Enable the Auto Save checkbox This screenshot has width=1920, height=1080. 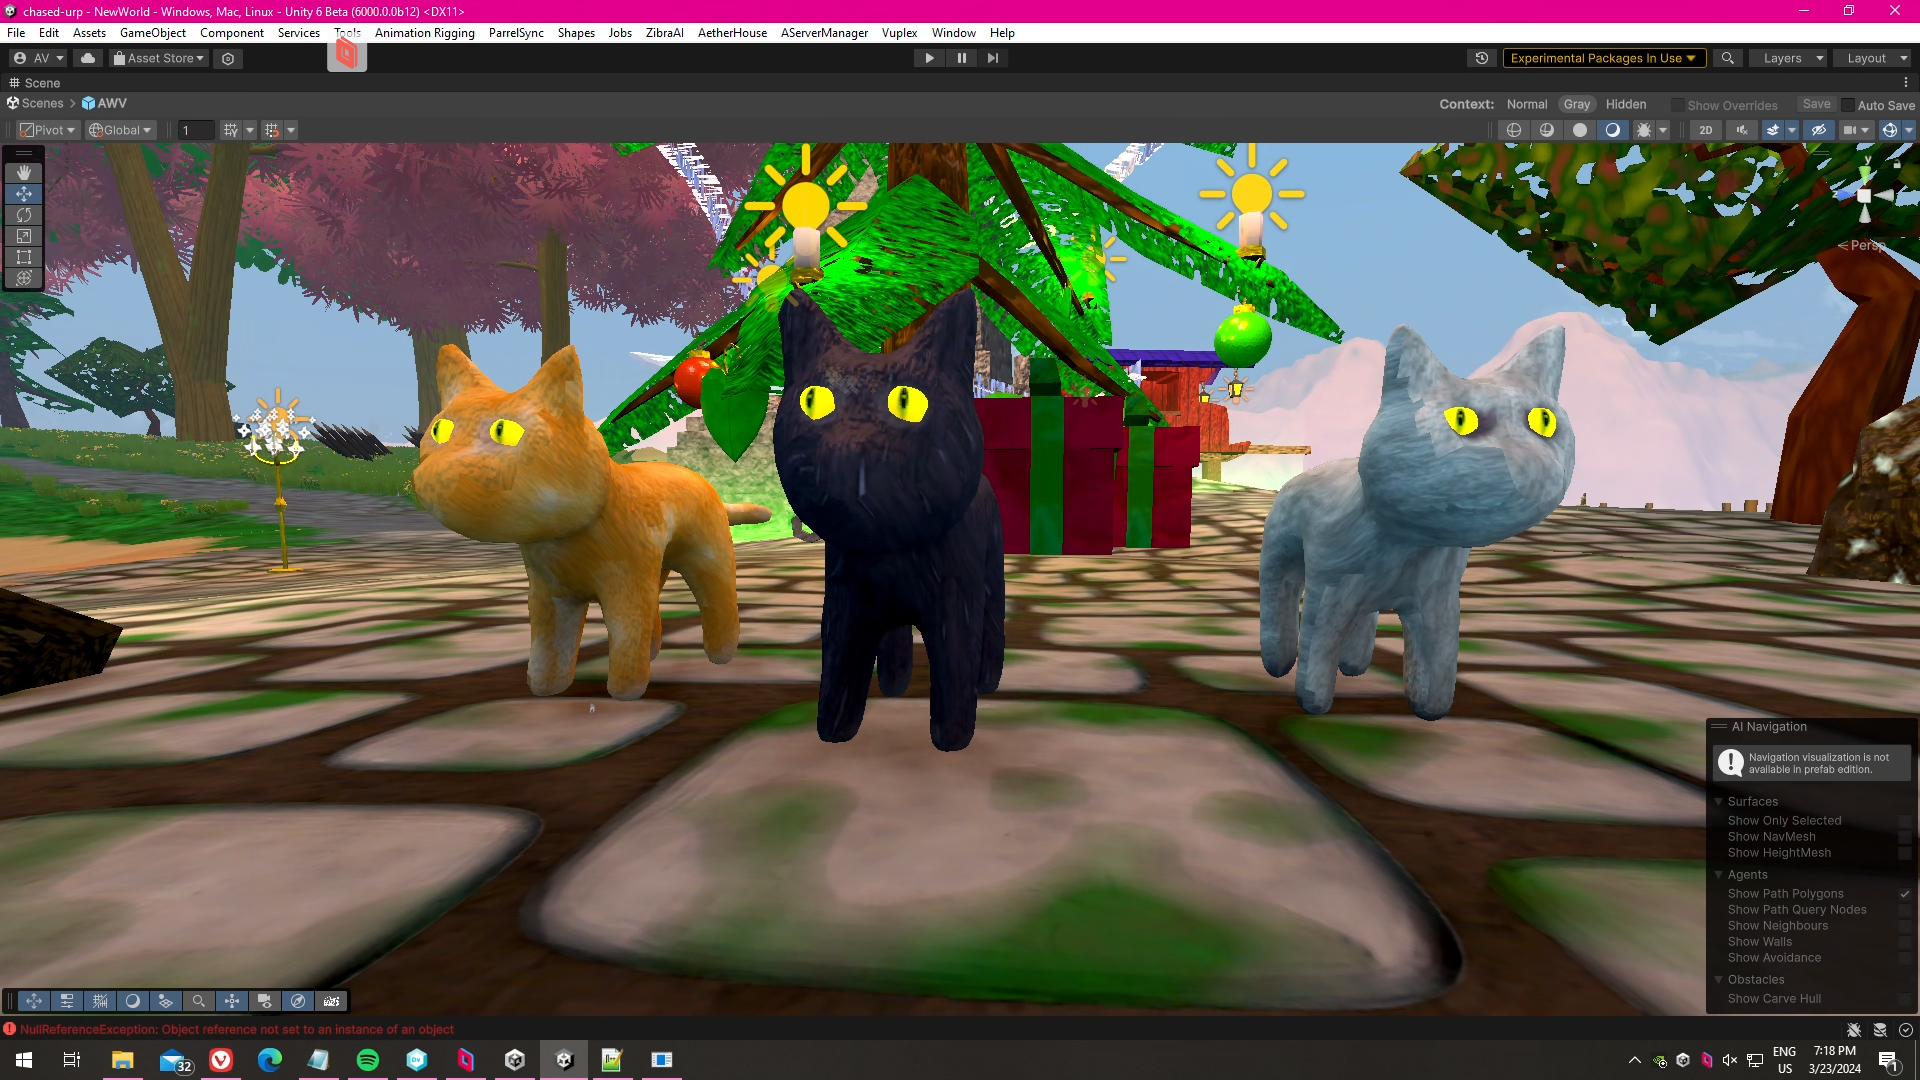tap(1848, 105)
